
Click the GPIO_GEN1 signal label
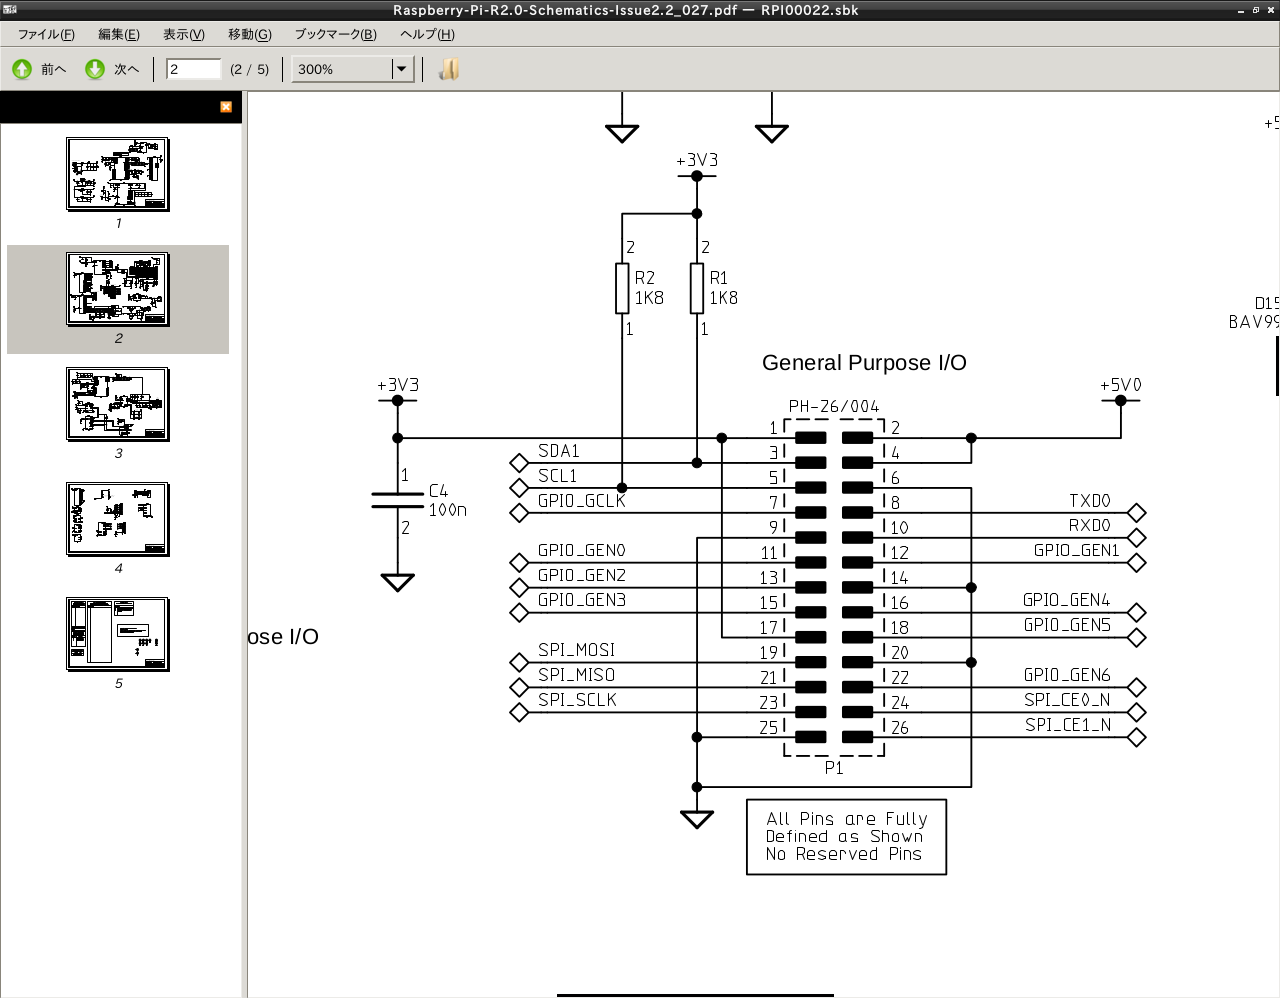coord(1076,551)
